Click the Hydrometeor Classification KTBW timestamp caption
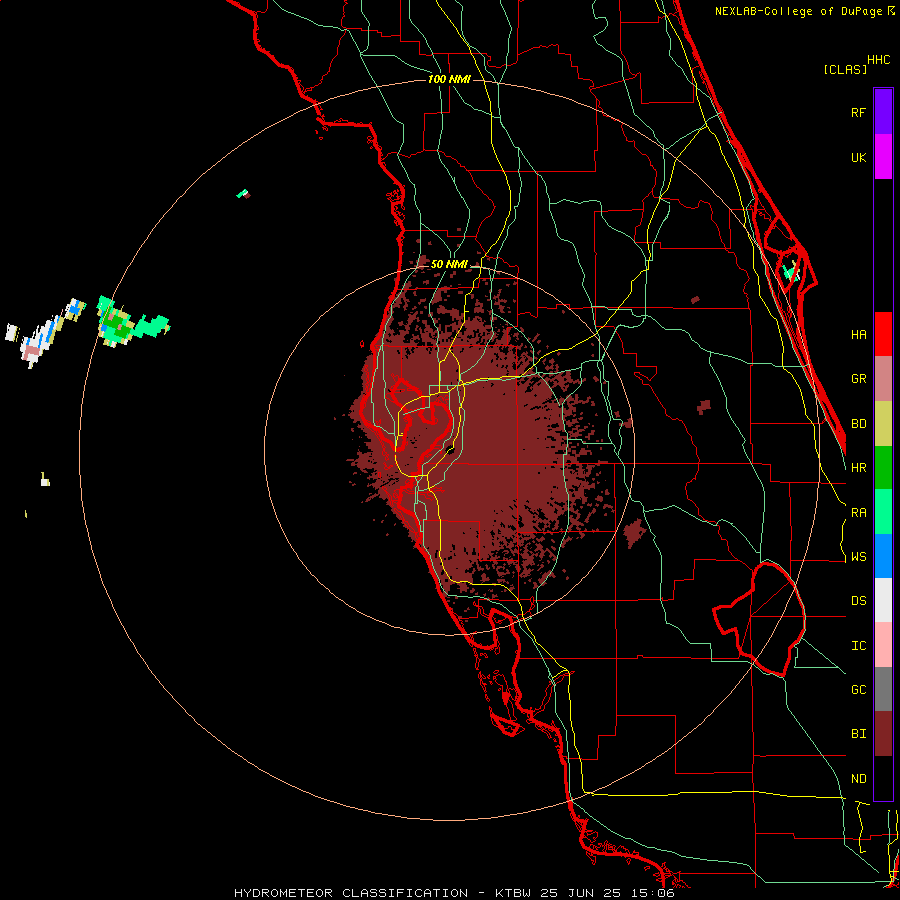Image resolution: width=900 pixels, height=900 pixels. [x=454, y=893]
